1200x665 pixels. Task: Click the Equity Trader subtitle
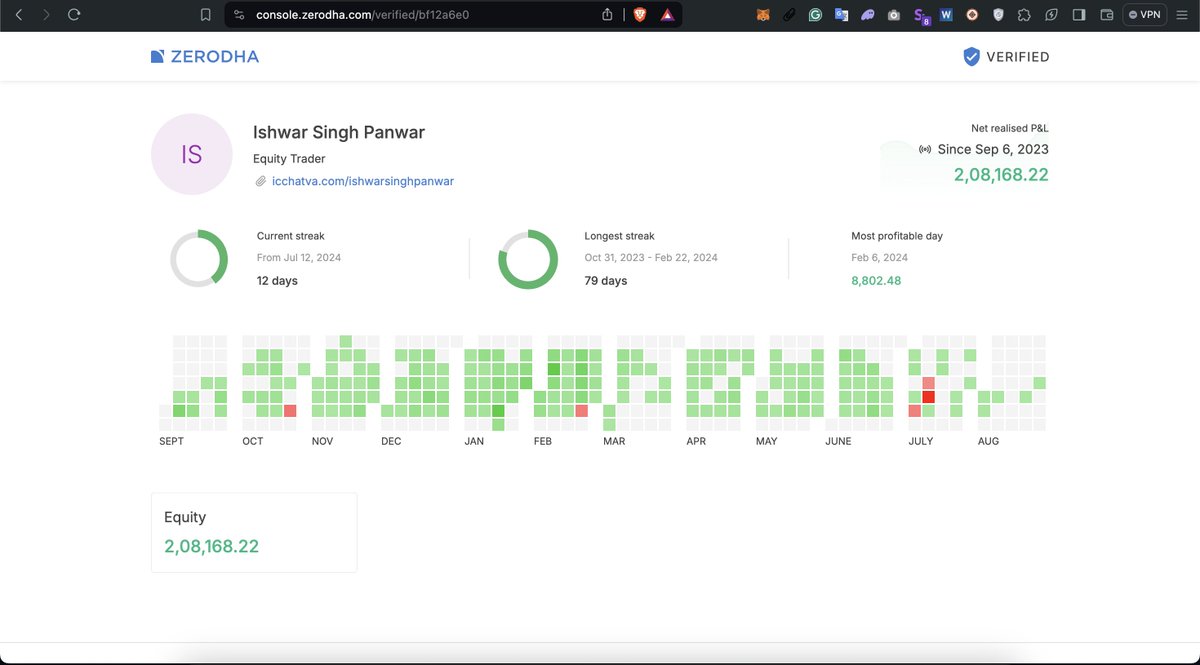click(x=289, y=158)
